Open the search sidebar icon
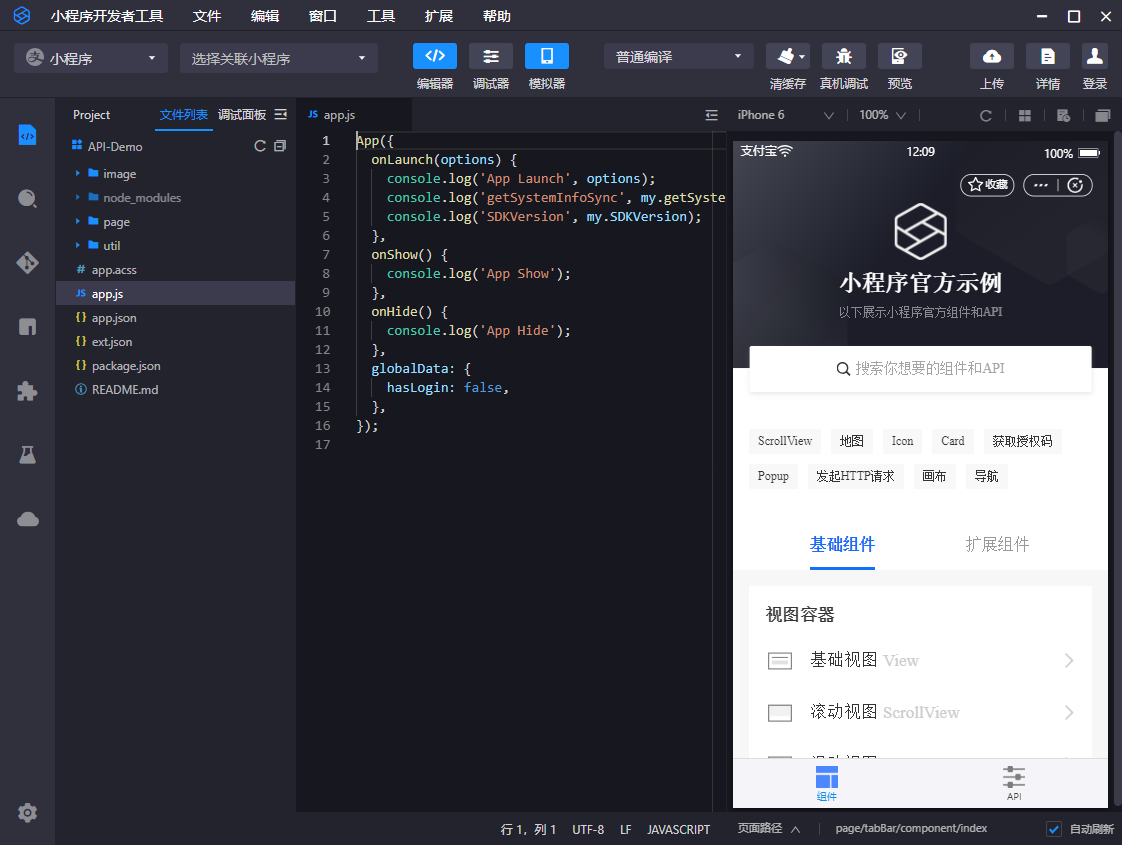The image size is (1122, 845). pyautogui.click(x=27, y=198)
